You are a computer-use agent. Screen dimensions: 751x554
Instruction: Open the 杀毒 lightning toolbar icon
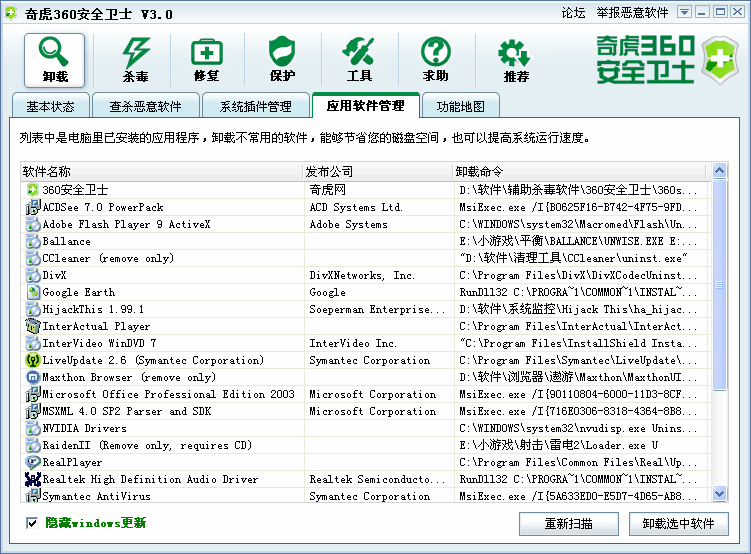136,60
